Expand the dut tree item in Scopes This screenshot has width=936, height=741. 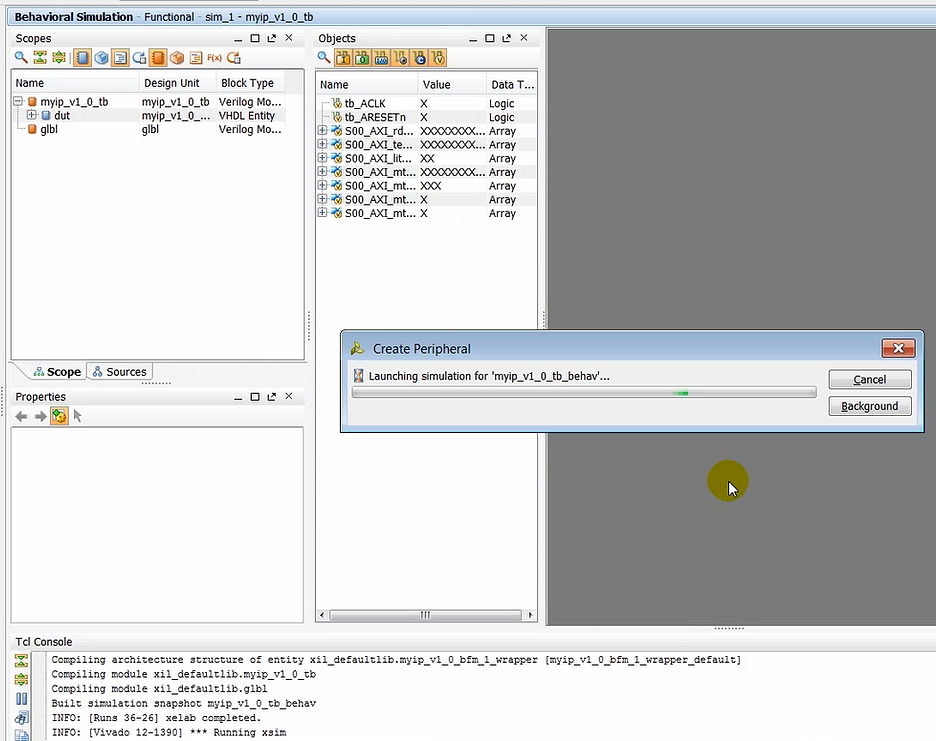(31, 115)
